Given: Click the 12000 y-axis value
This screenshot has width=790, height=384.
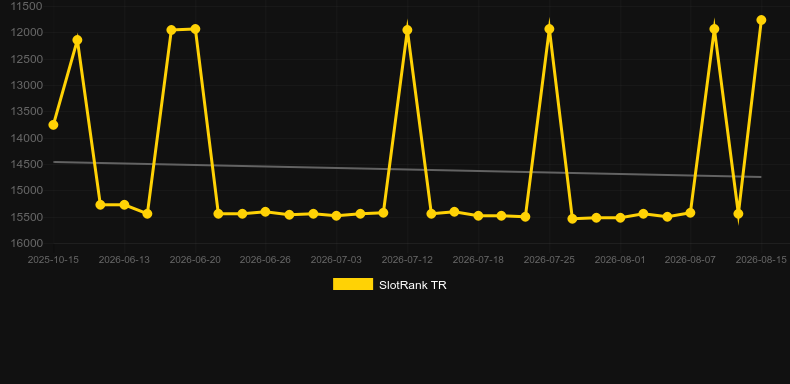Looking at the screenshot, I should click(x=27, y=33).
